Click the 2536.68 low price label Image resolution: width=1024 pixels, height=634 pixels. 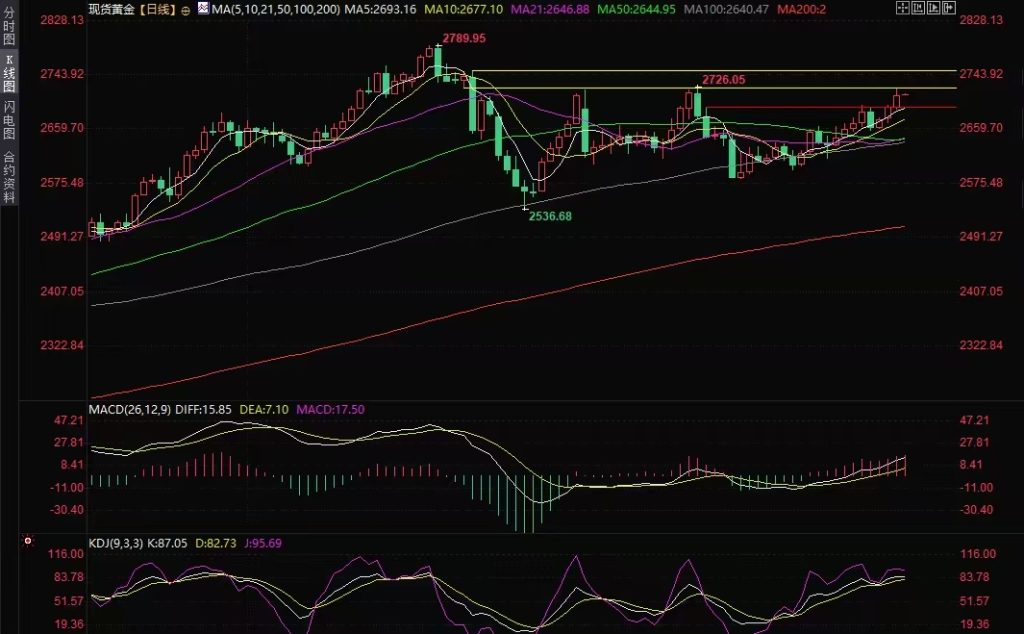pos(550,216)
